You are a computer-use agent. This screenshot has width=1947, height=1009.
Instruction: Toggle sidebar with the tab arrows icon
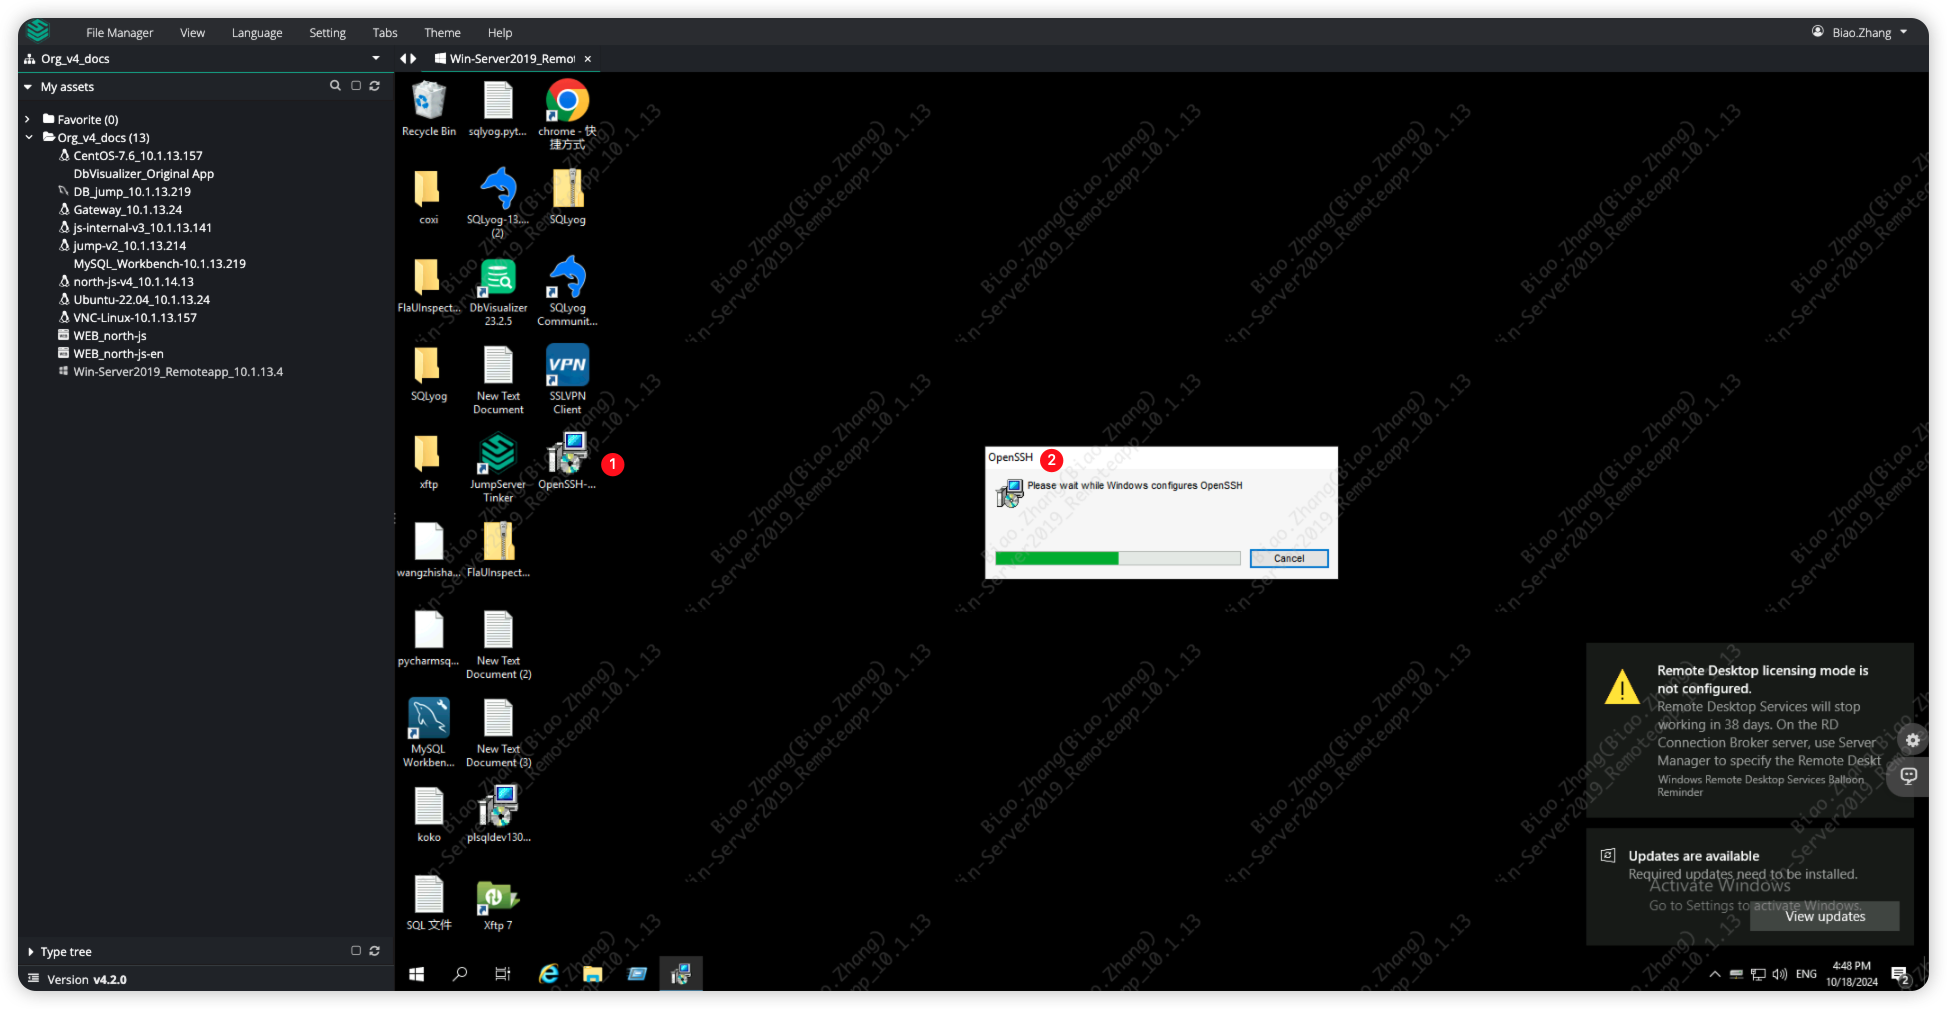pos(408,59)
